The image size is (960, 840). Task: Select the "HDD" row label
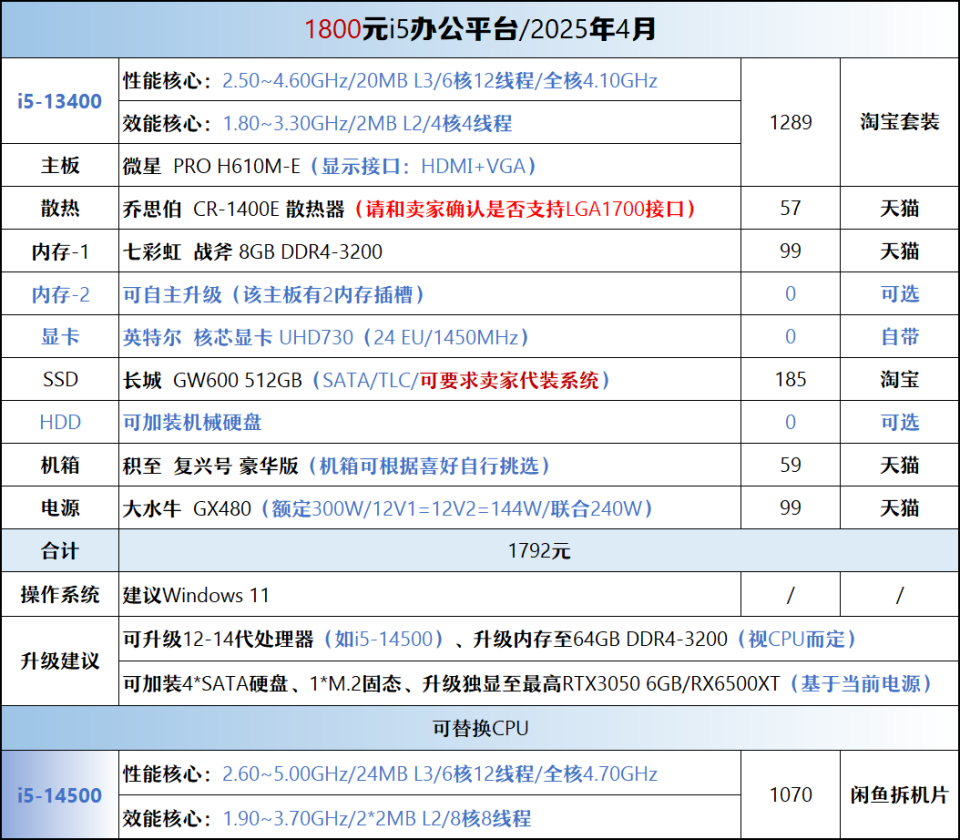pos(59,422)
